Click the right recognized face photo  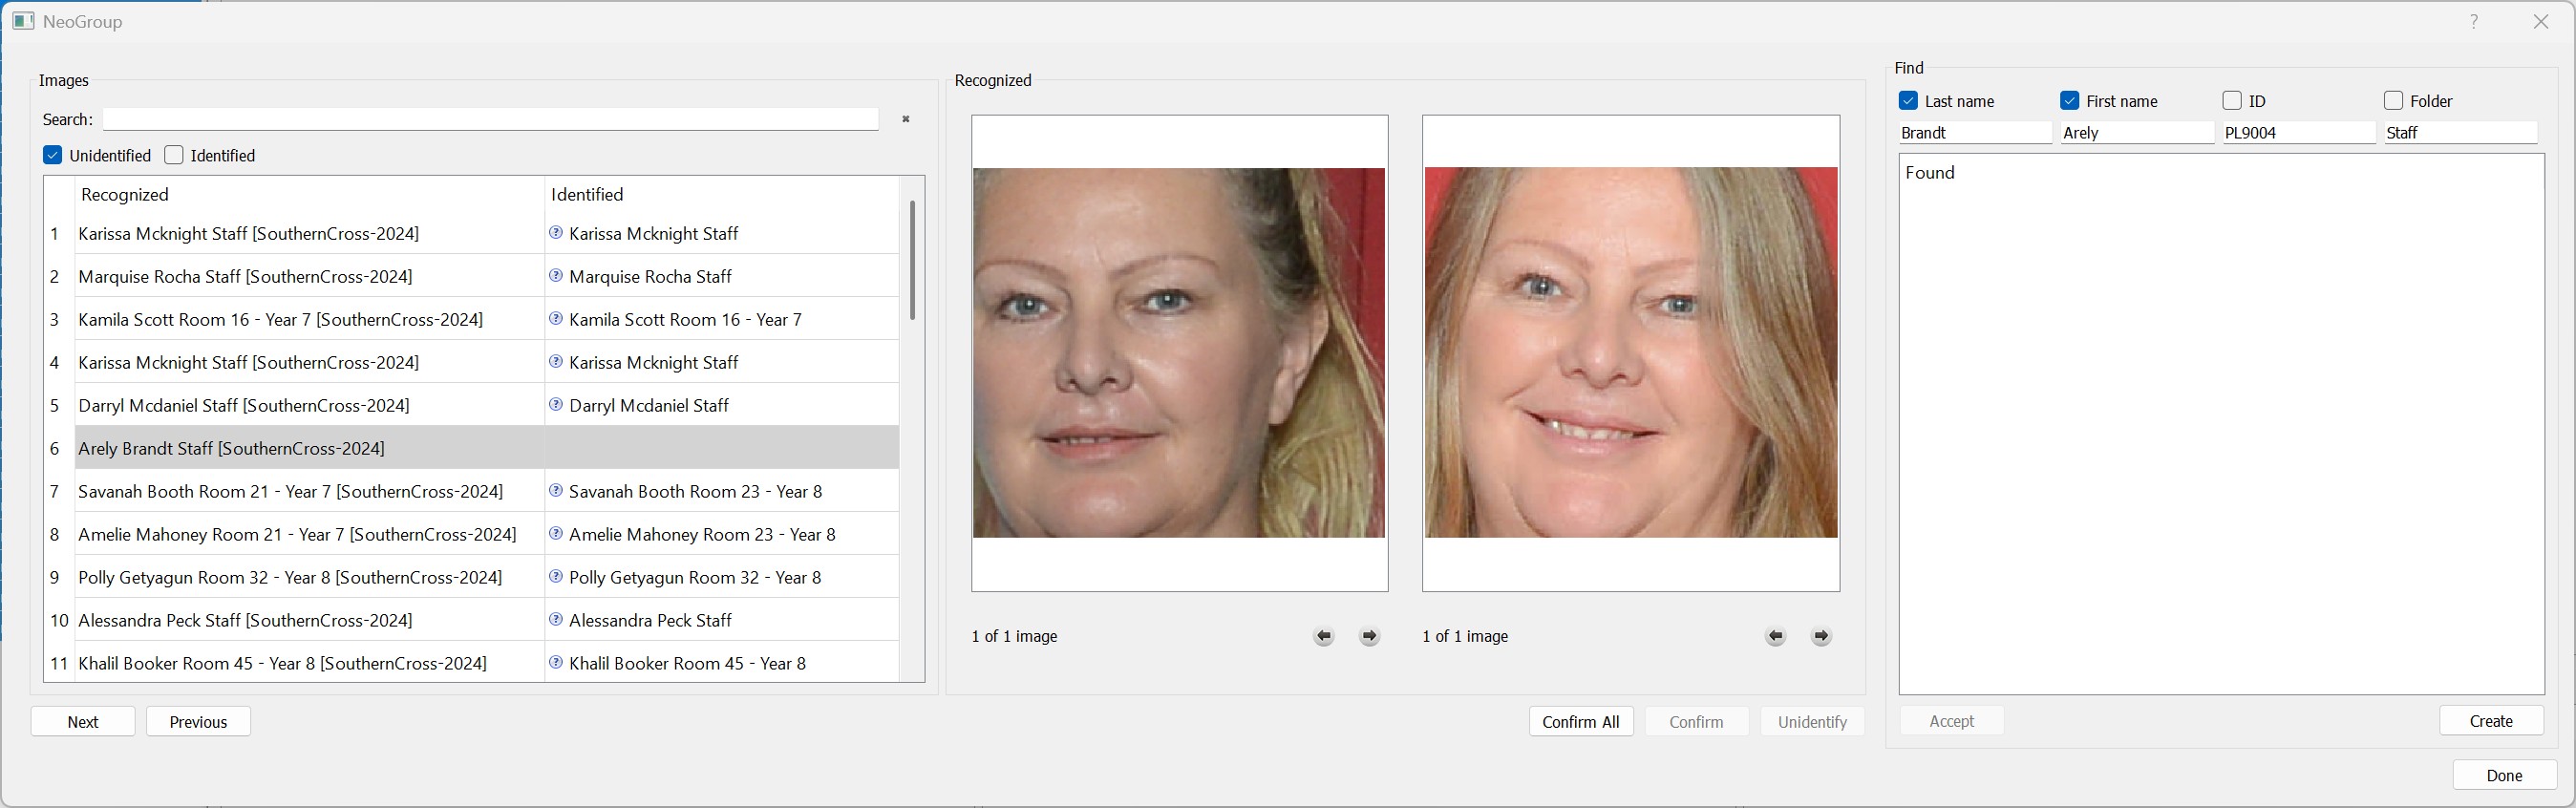pos(1631,352)
